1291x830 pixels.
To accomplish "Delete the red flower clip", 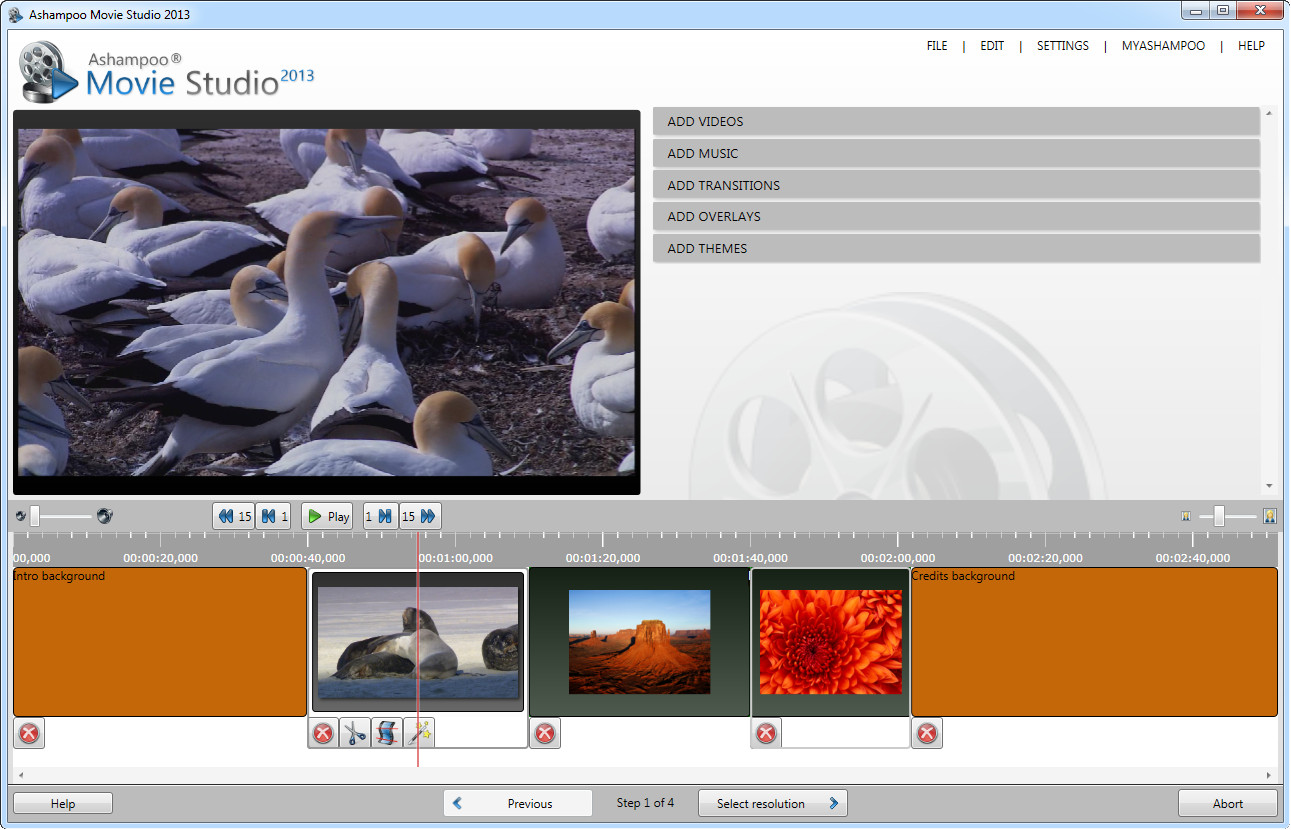I will pyautogui.click(x=766, y=733).
